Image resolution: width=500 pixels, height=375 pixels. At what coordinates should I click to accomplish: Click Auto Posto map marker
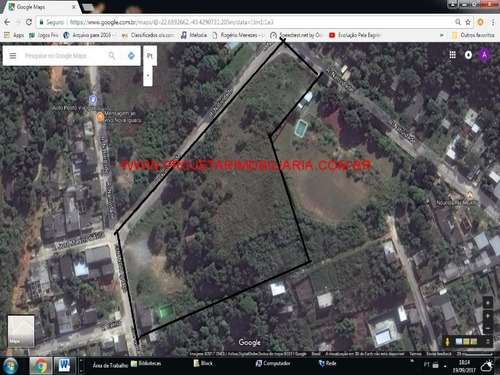coord(93,99)
